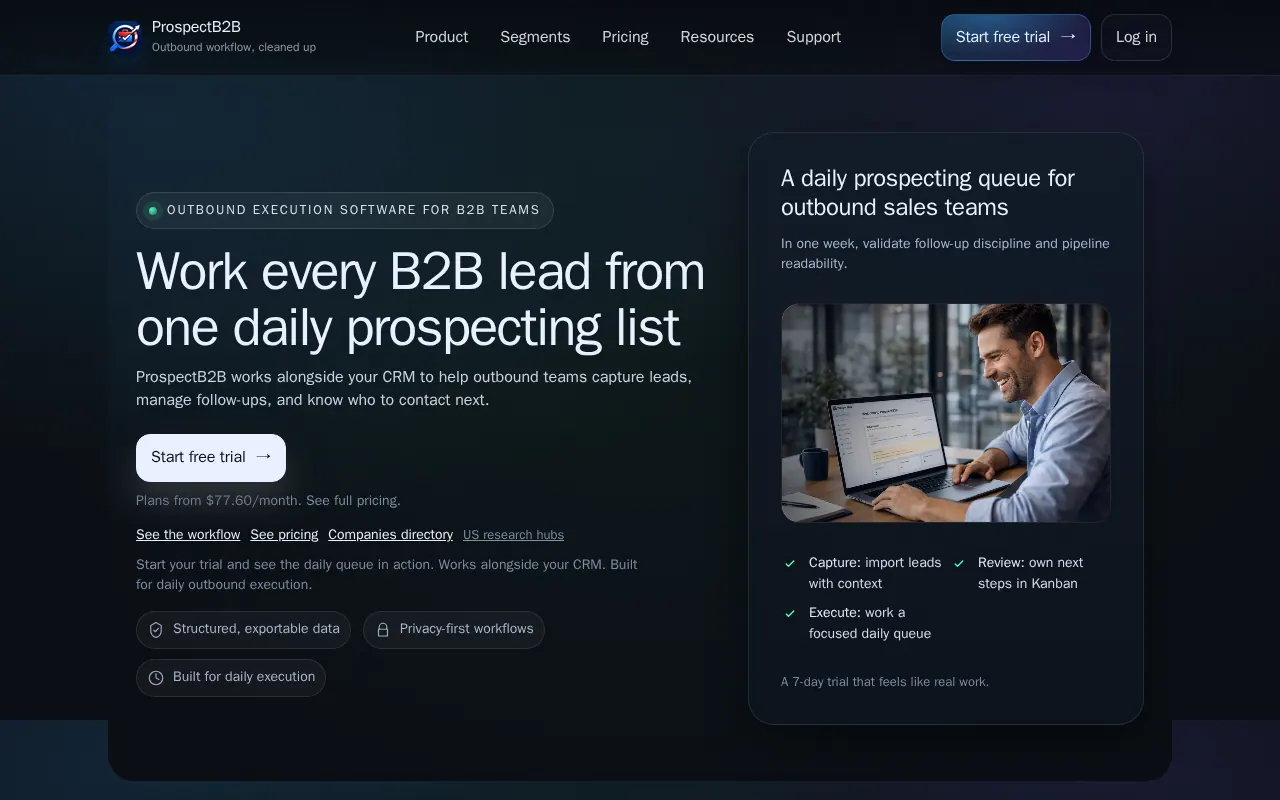Go to the Pricing page
The height and width of the screenshot is (800, 1280).
click(625, 37)
